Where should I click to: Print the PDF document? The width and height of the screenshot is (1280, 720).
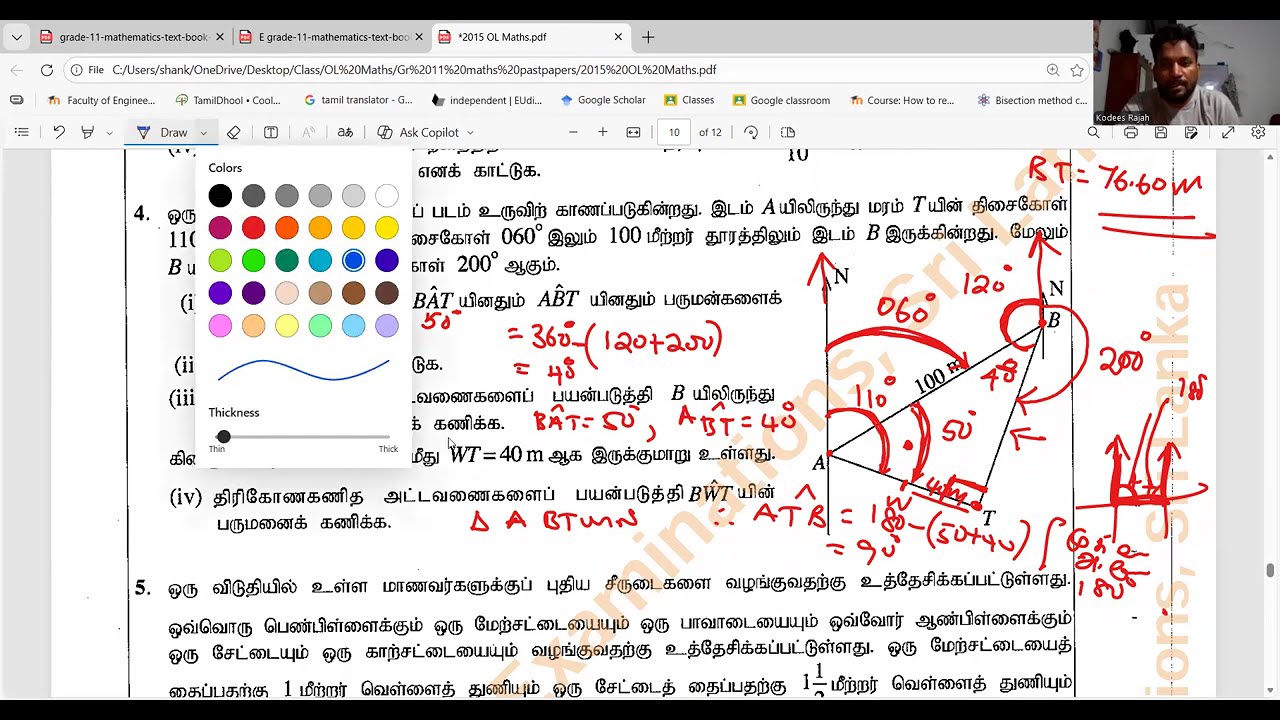click(x=1130, y=132)
